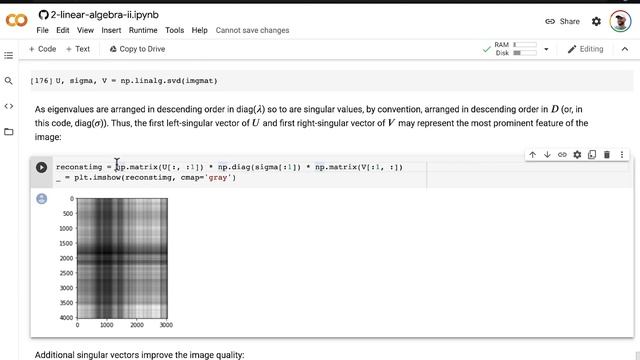Click the GitHub icon beside notebook title
The image size is (640, 360).
click(x=43, y=15)
